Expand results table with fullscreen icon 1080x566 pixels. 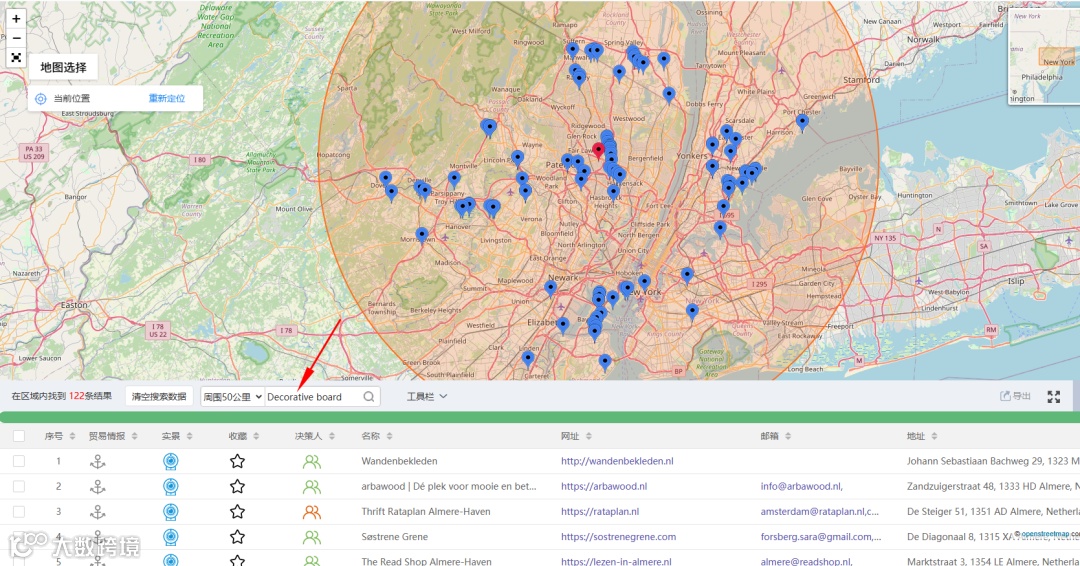pyautogui.click(x=1053, y=397)
